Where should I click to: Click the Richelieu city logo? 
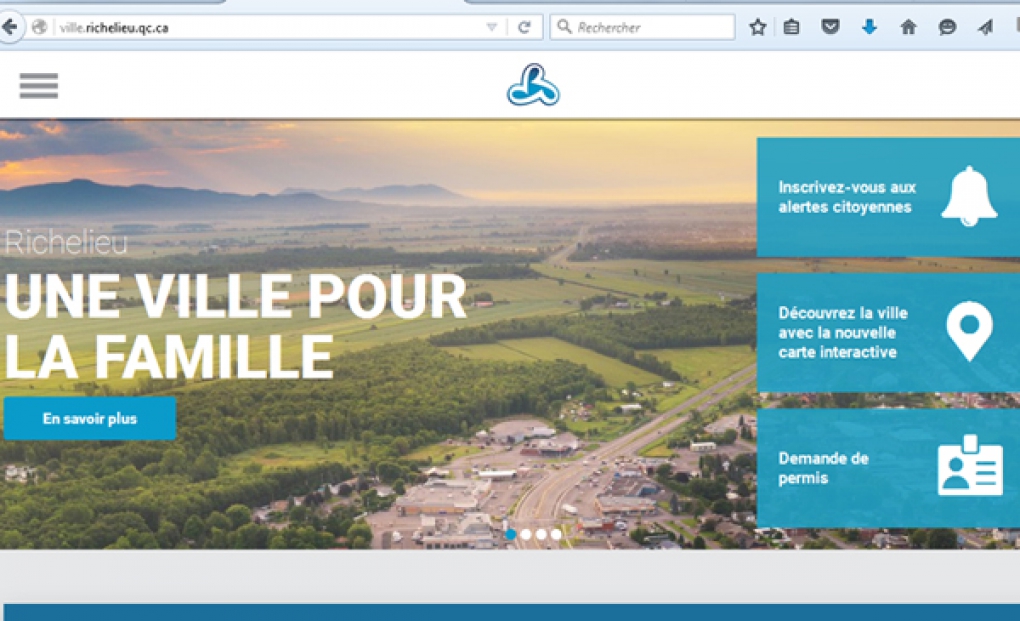pos(533,85)
